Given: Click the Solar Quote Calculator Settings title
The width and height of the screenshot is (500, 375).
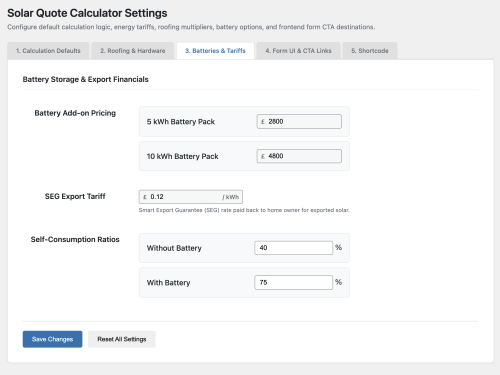Looking at the screenshot, I should point(87,13).
